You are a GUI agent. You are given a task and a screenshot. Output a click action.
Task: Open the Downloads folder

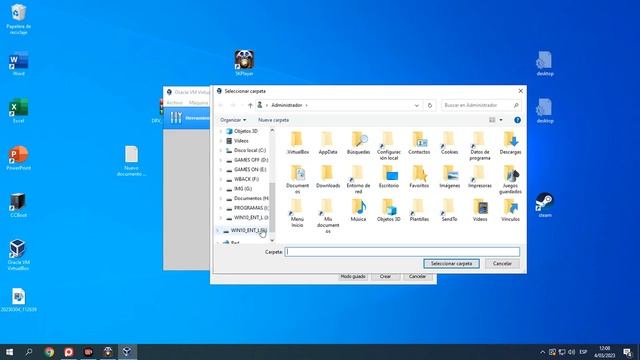point(328,176)
